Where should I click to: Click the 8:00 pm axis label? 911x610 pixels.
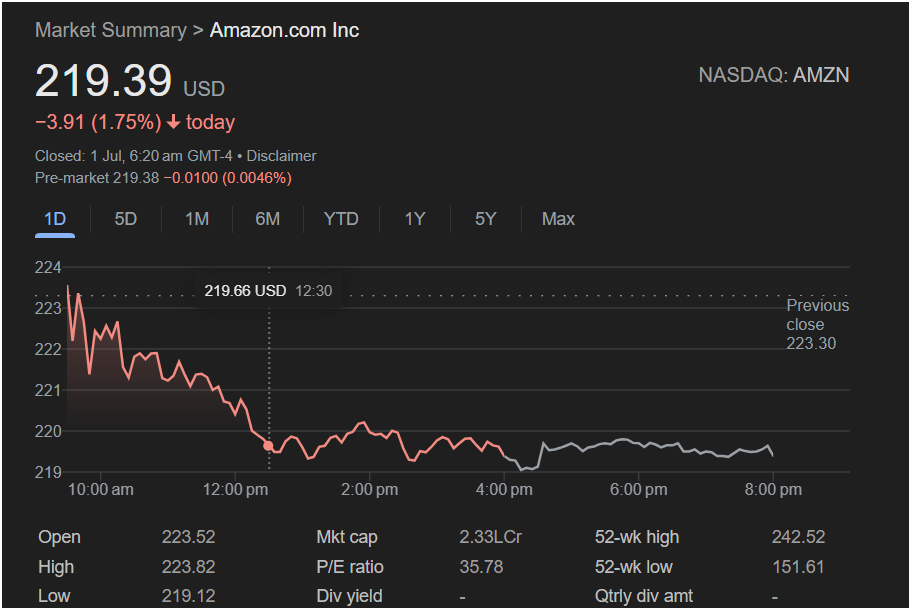773,489
